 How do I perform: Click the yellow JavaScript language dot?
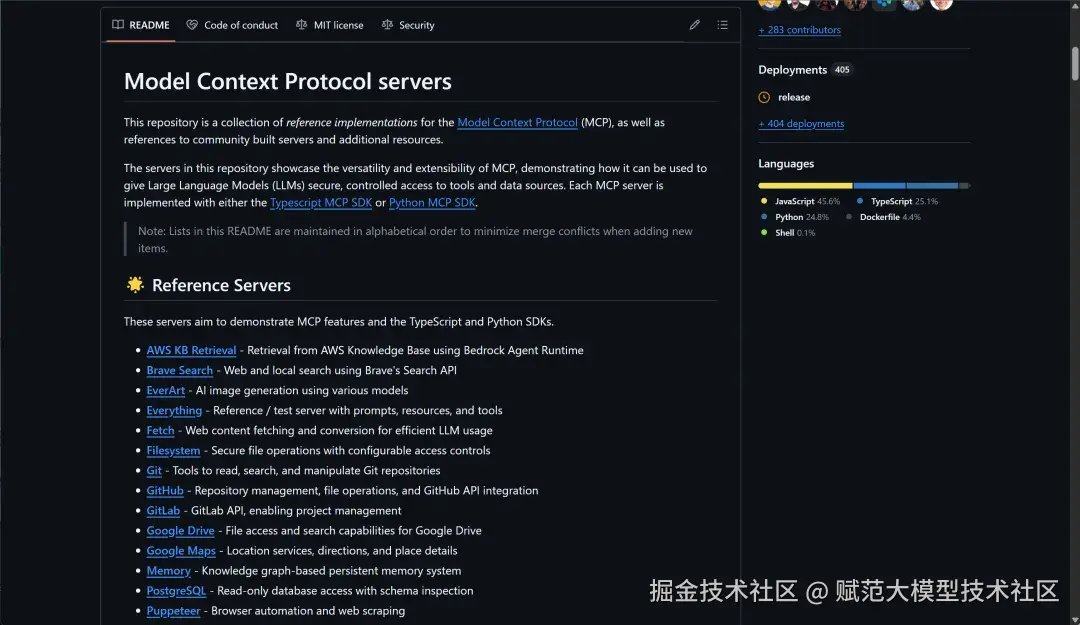[764, 201]
